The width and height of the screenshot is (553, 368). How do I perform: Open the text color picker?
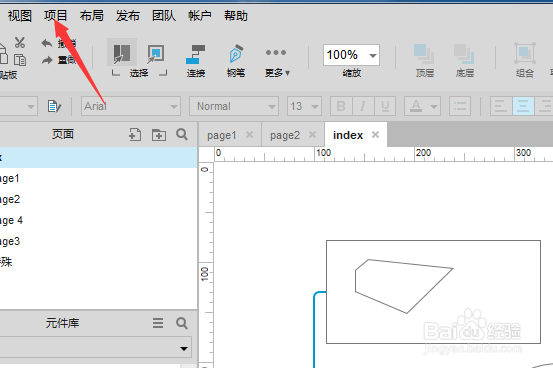point(423,106)
